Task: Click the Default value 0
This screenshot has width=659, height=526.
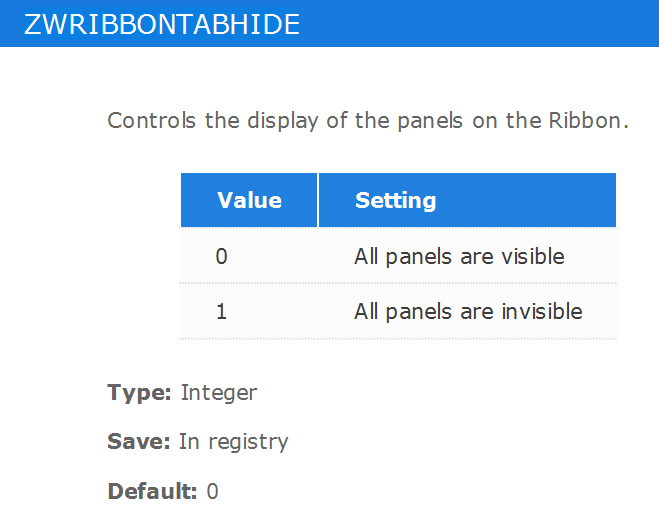Action: point(212,491)
